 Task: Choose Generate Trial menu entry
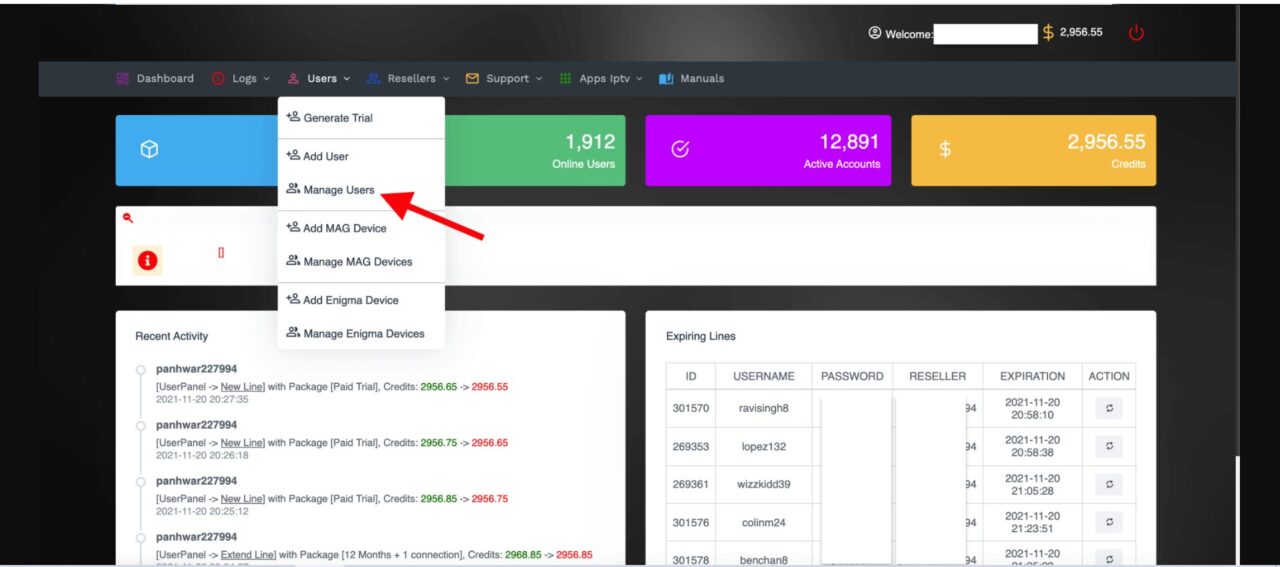tap(337, 118)
